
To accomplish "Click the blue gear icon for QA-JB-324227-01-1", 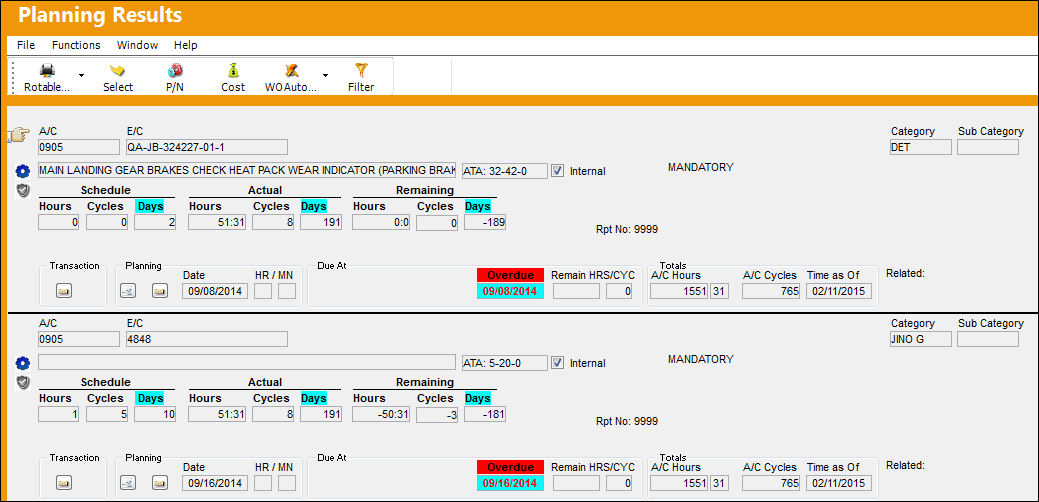I will point(23,172).
